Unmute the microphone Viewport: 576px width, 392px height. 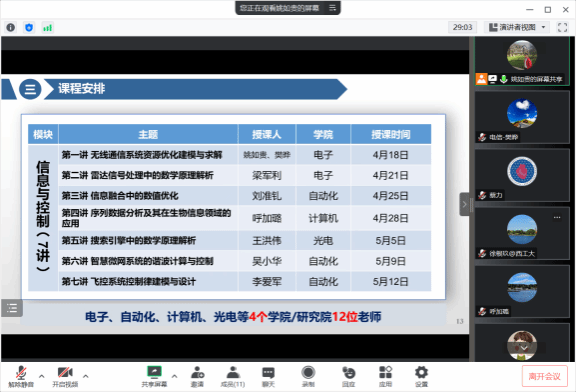pos(21,376)
